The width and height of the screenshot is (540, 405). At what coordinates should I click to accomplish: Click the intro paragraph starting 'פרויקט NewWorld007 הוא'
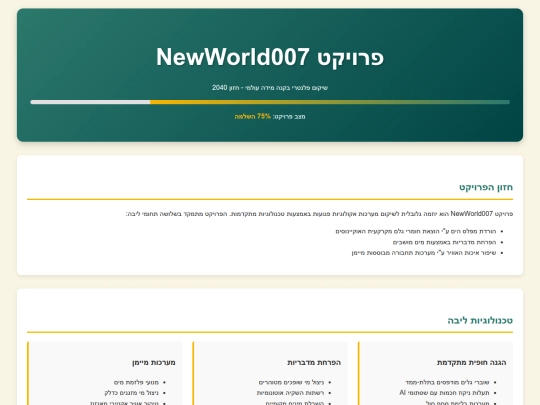tap(319, 214)
